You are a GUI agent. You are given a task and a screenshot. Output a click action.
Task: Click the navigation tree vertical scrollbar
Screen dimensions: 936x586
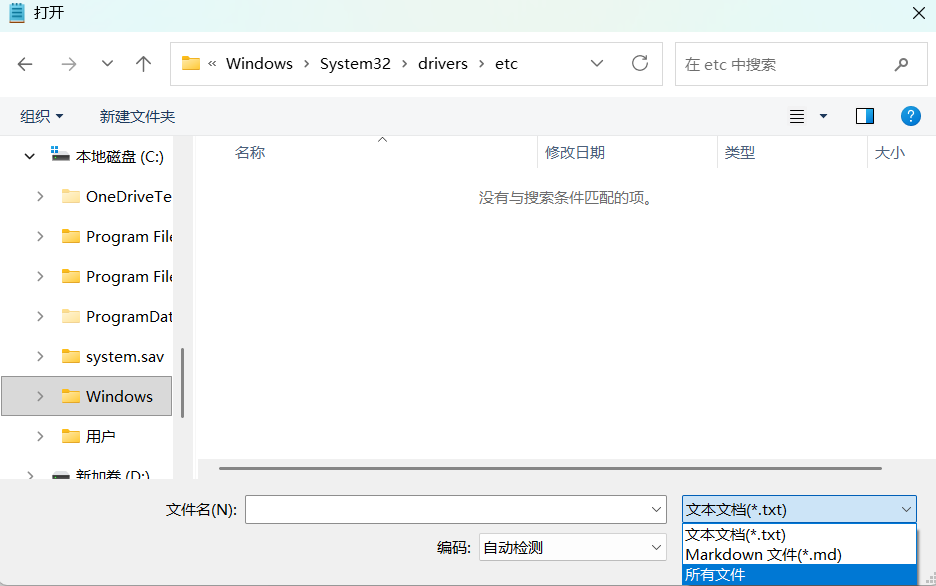(182, 383)
